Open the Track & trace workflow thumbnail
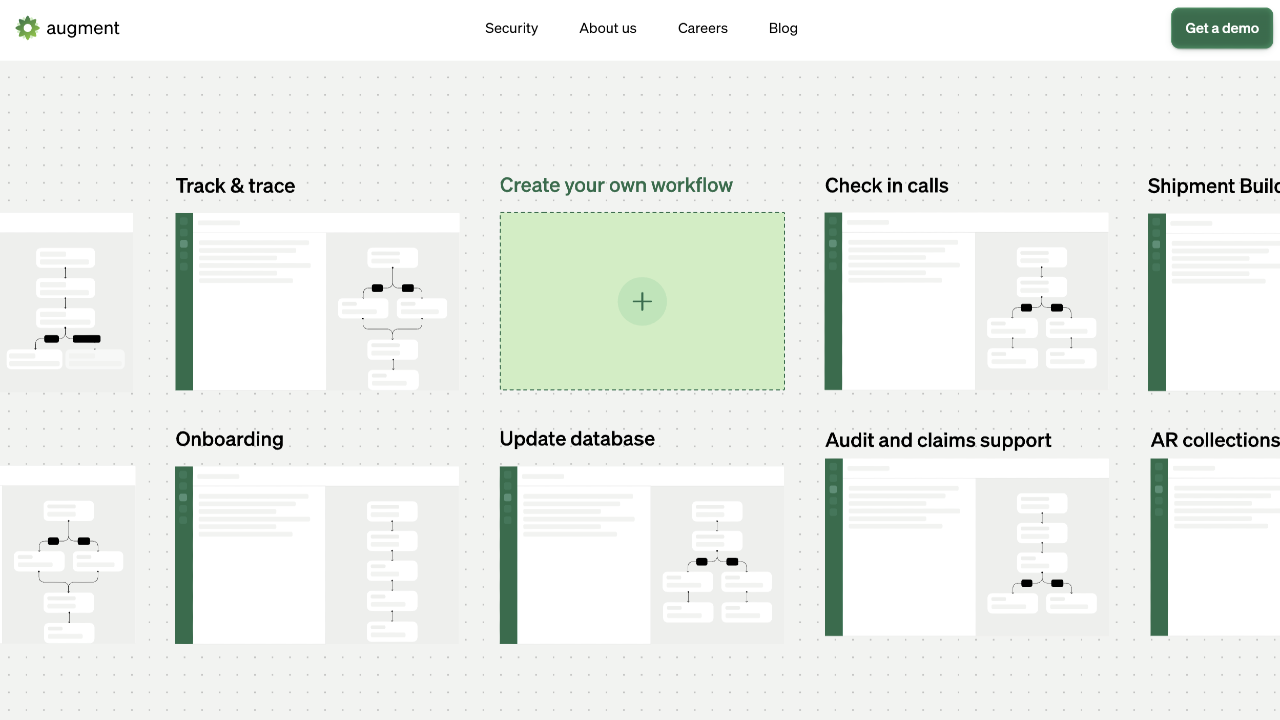The width and height of the screenshot is (1280, 720). click(x=317, y=301)
